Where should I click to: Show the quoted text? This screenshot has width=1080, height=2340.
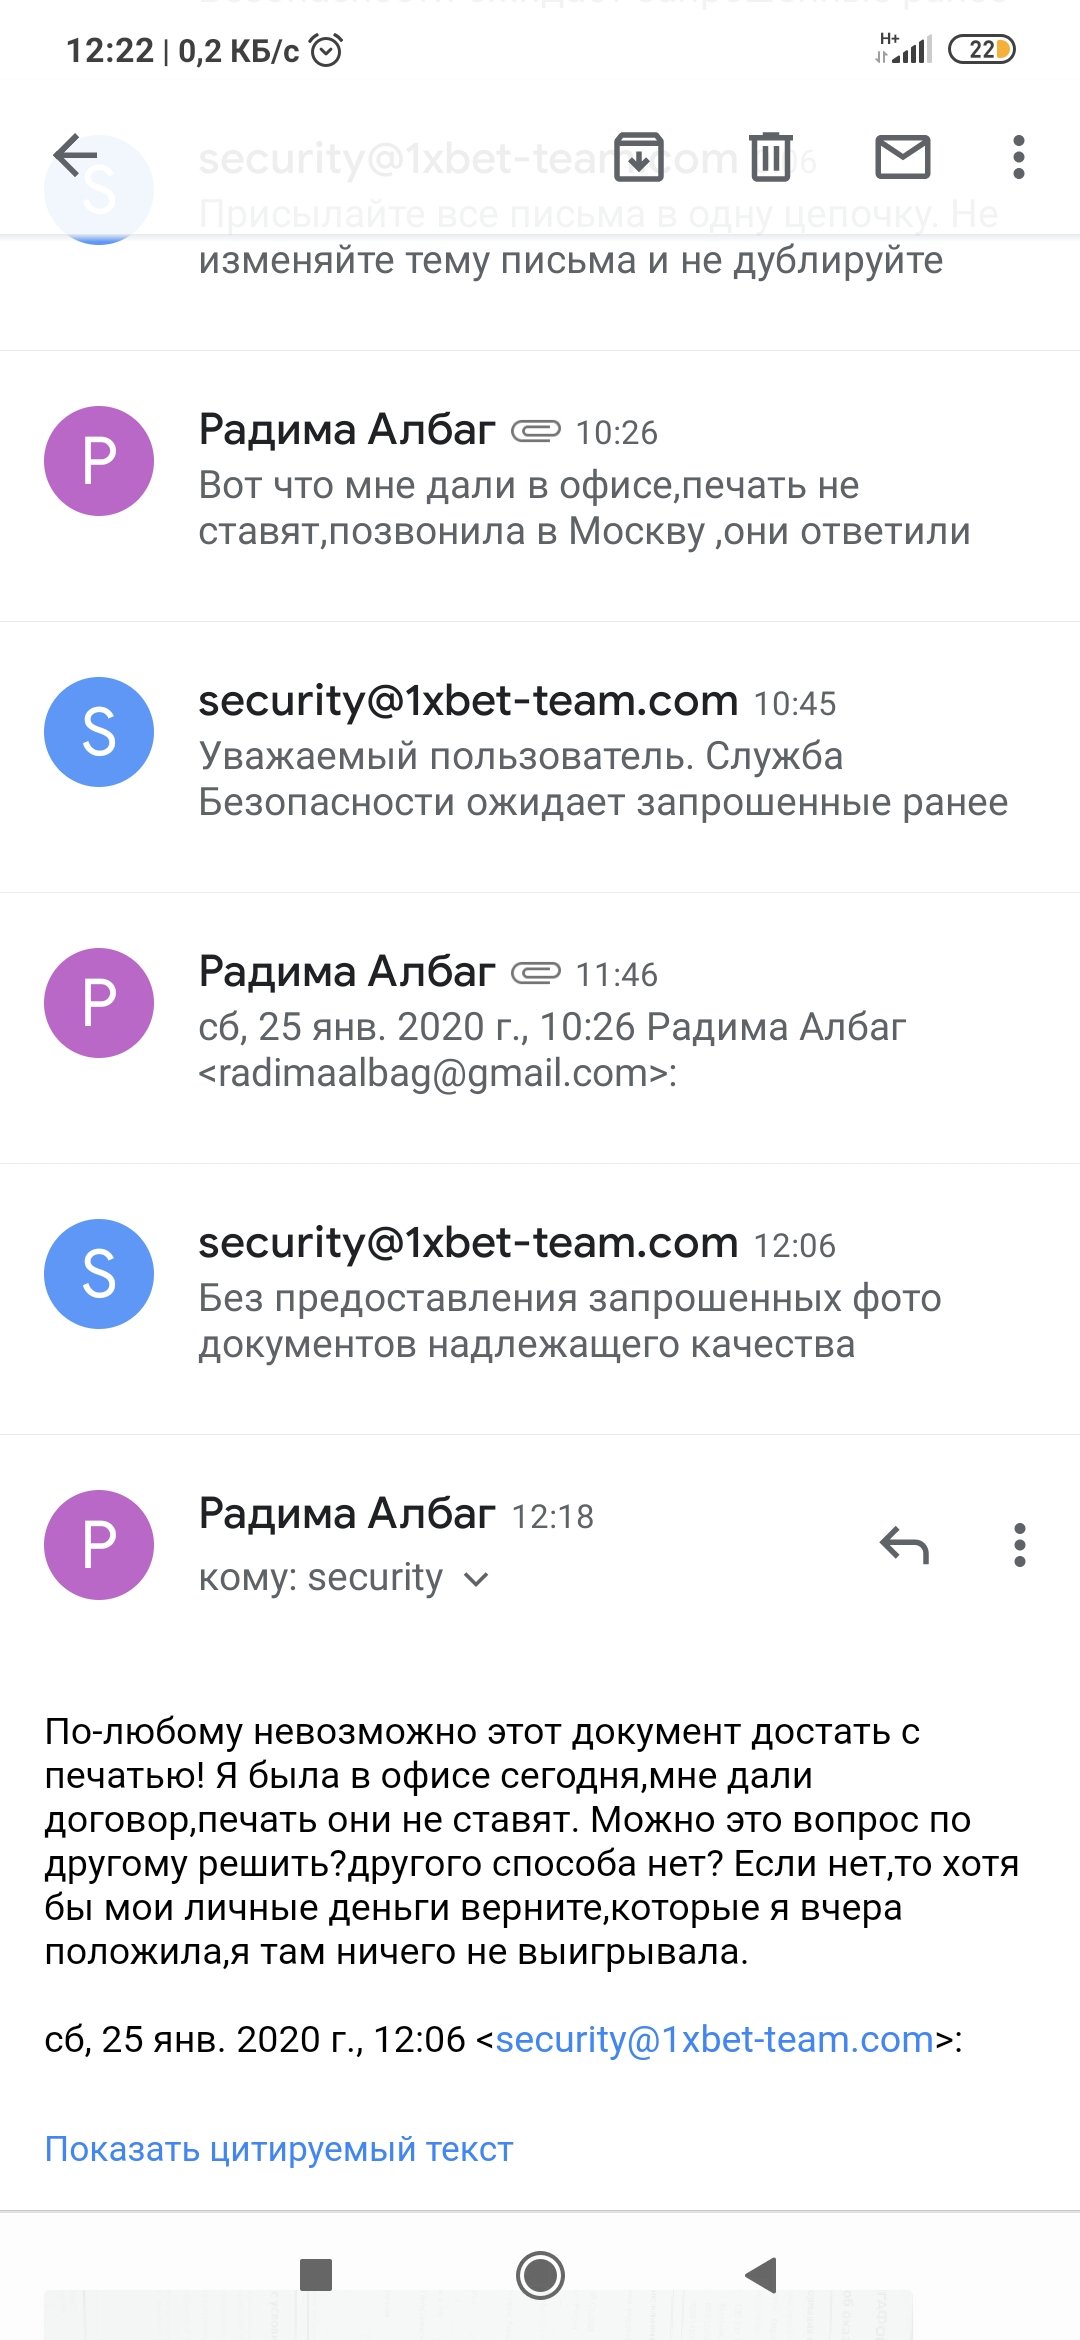click(x=279, y=2149)
